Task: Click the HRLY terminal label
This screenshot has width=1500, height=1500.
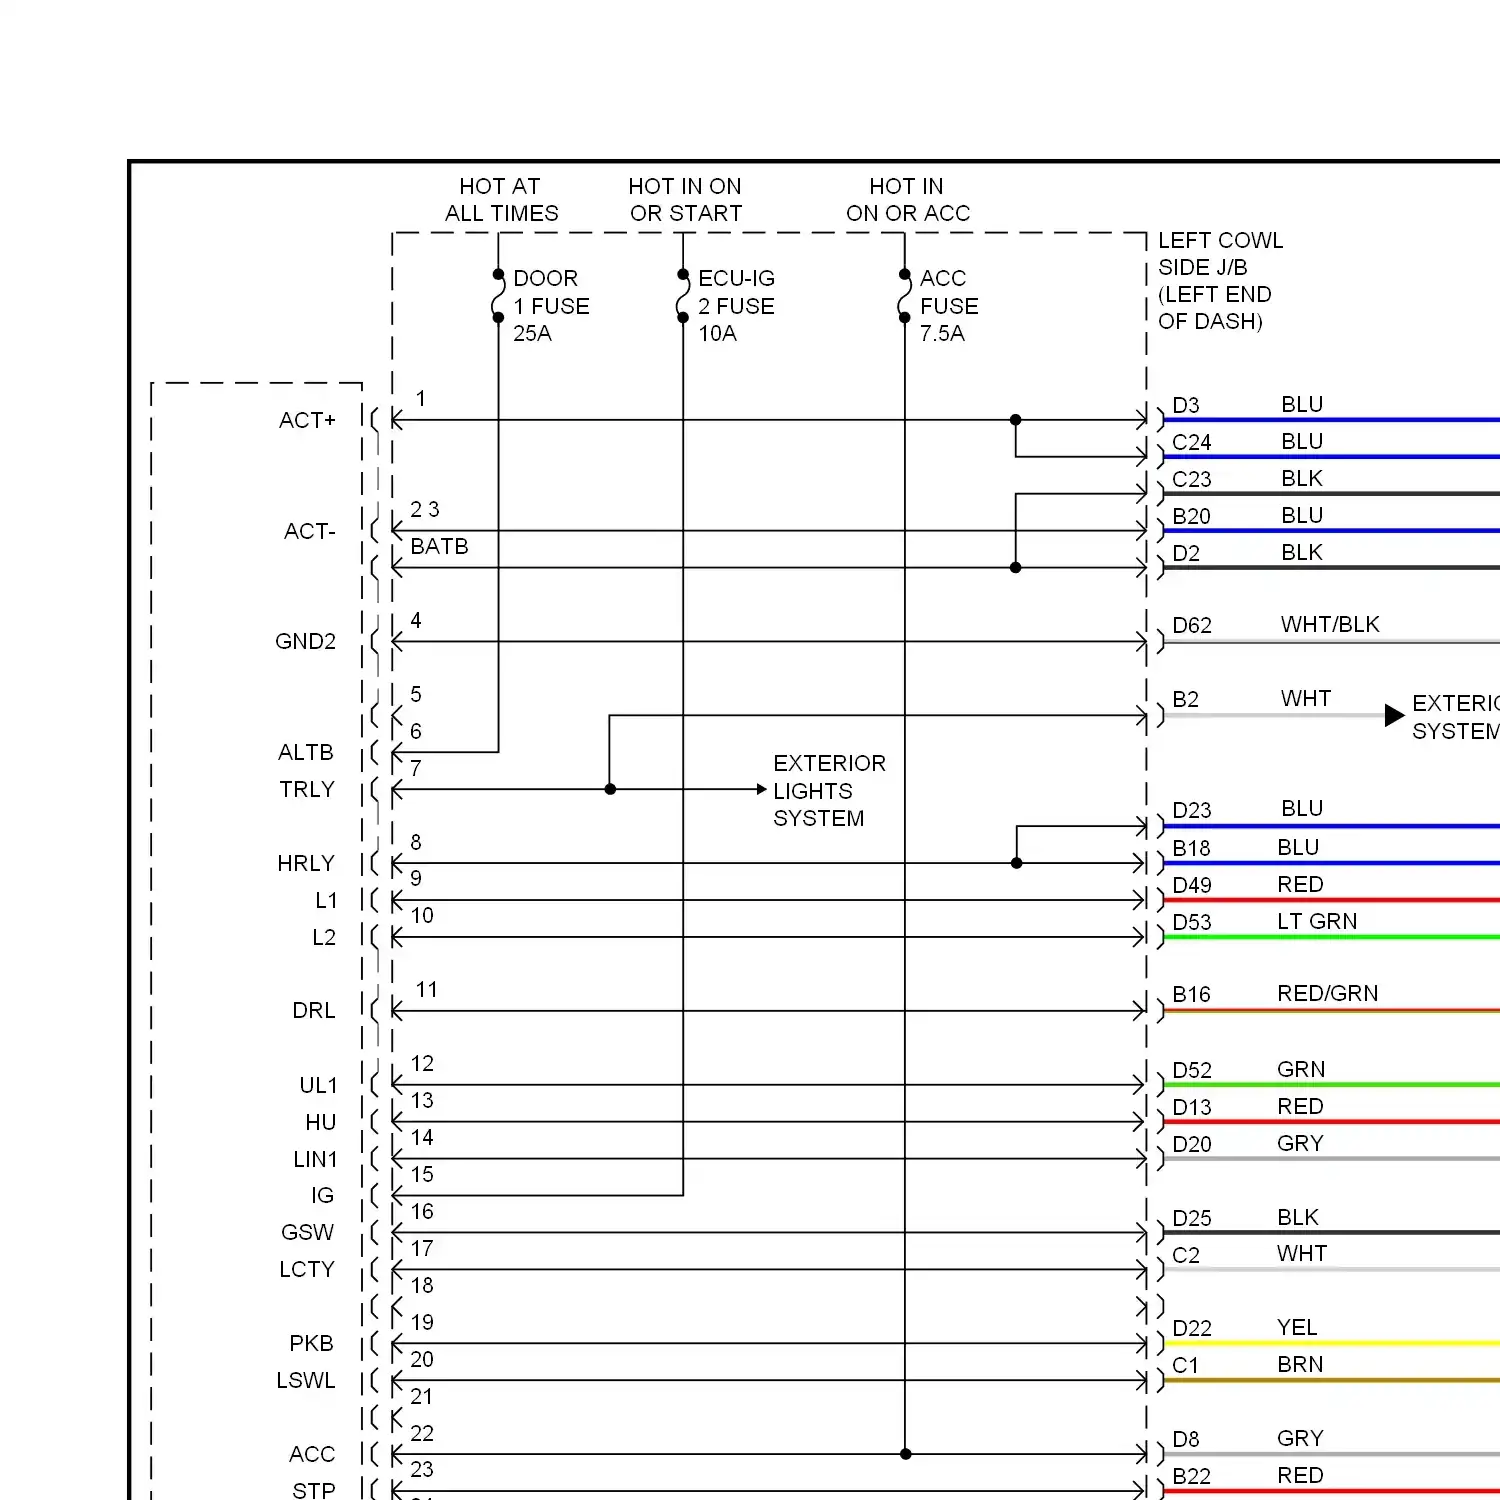Action: coord(305,863)
